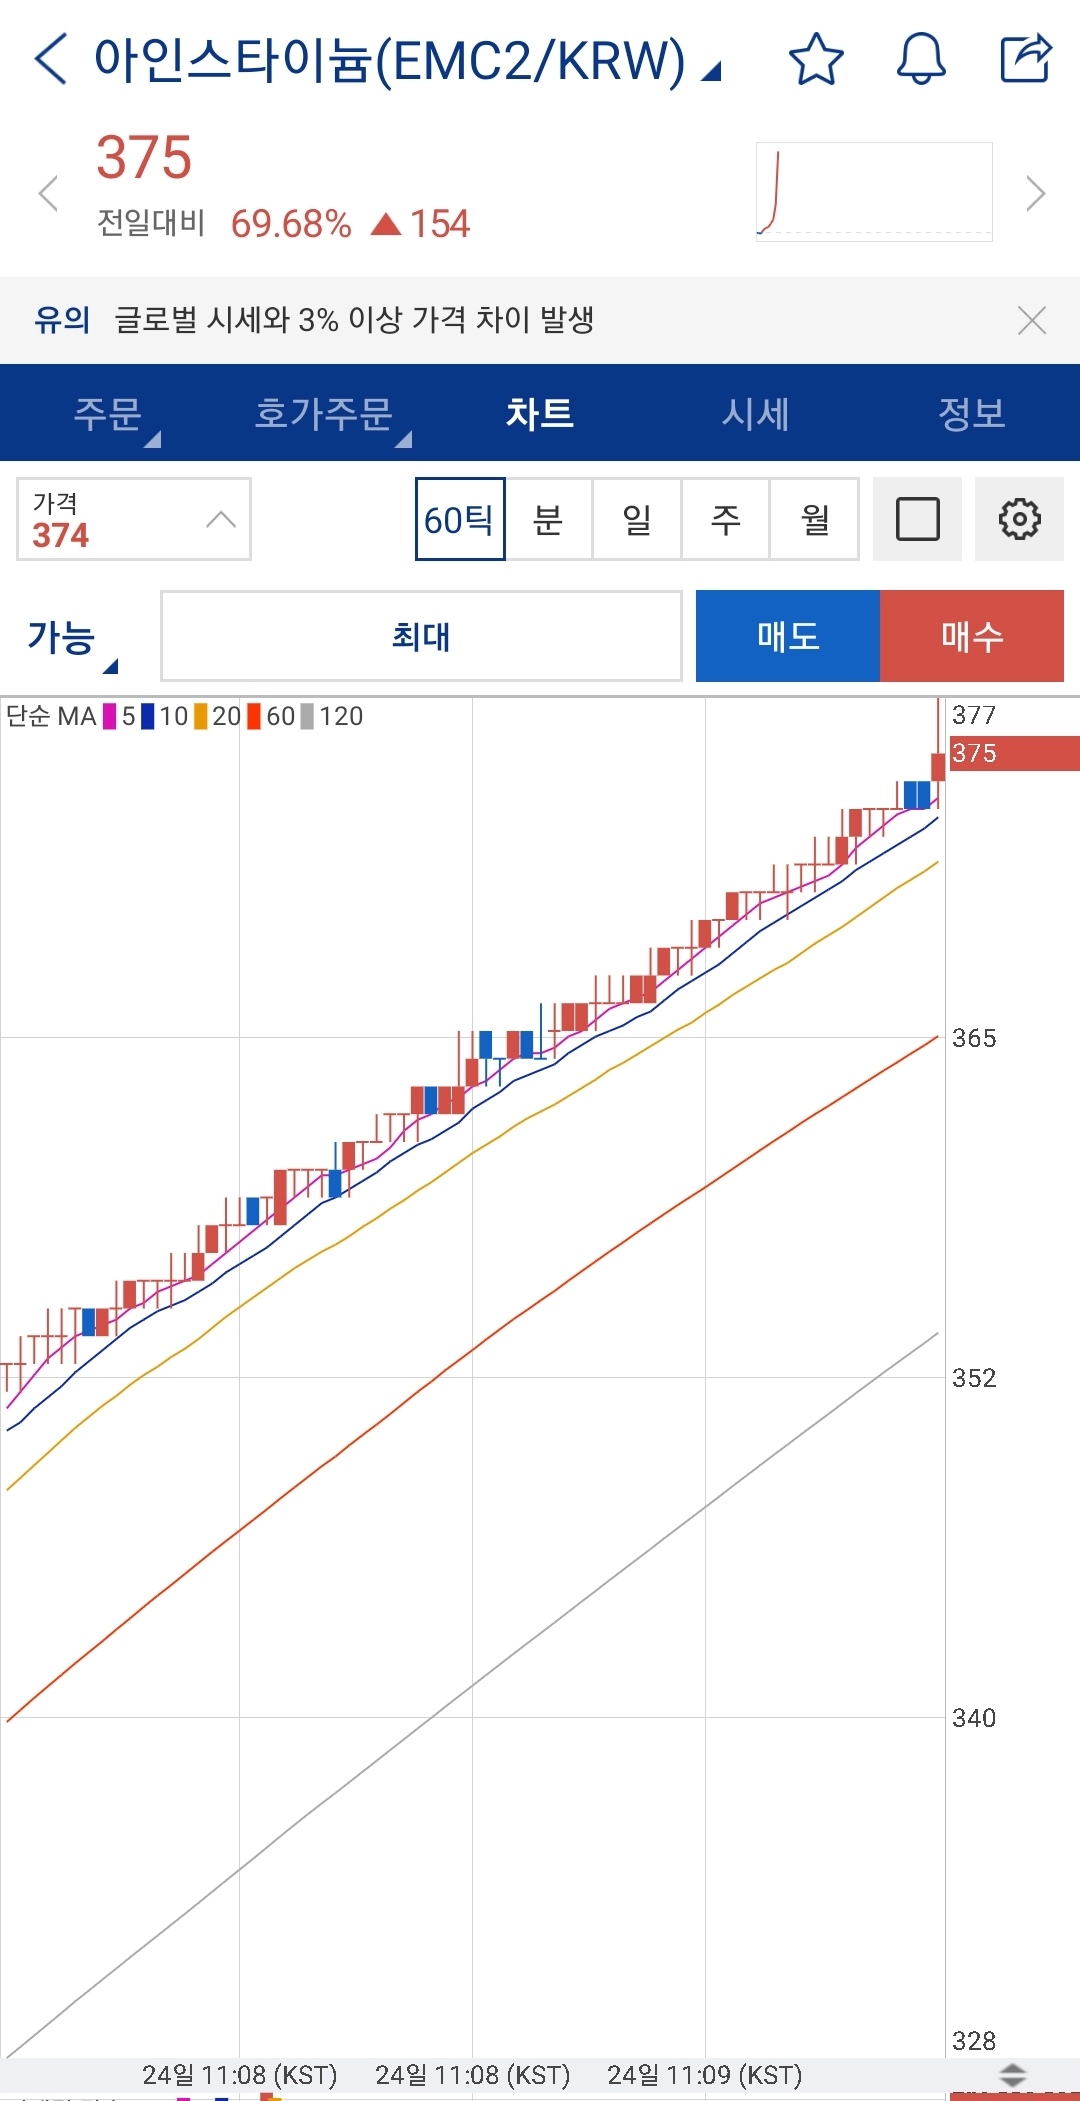Toggle fullscreen chart square icon
Screen dimensions: 1080x2101
pos(917,519)
